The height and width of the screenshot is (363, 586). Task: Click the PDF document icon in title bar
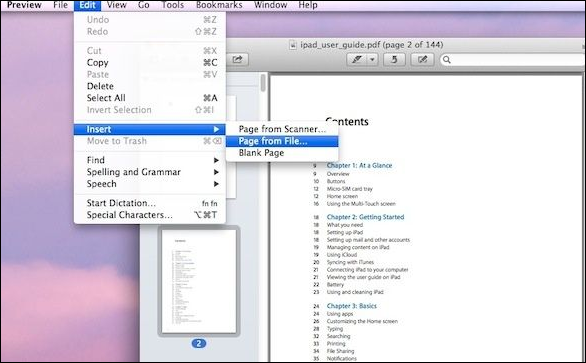pyautogui.click(x=293, y=45)
